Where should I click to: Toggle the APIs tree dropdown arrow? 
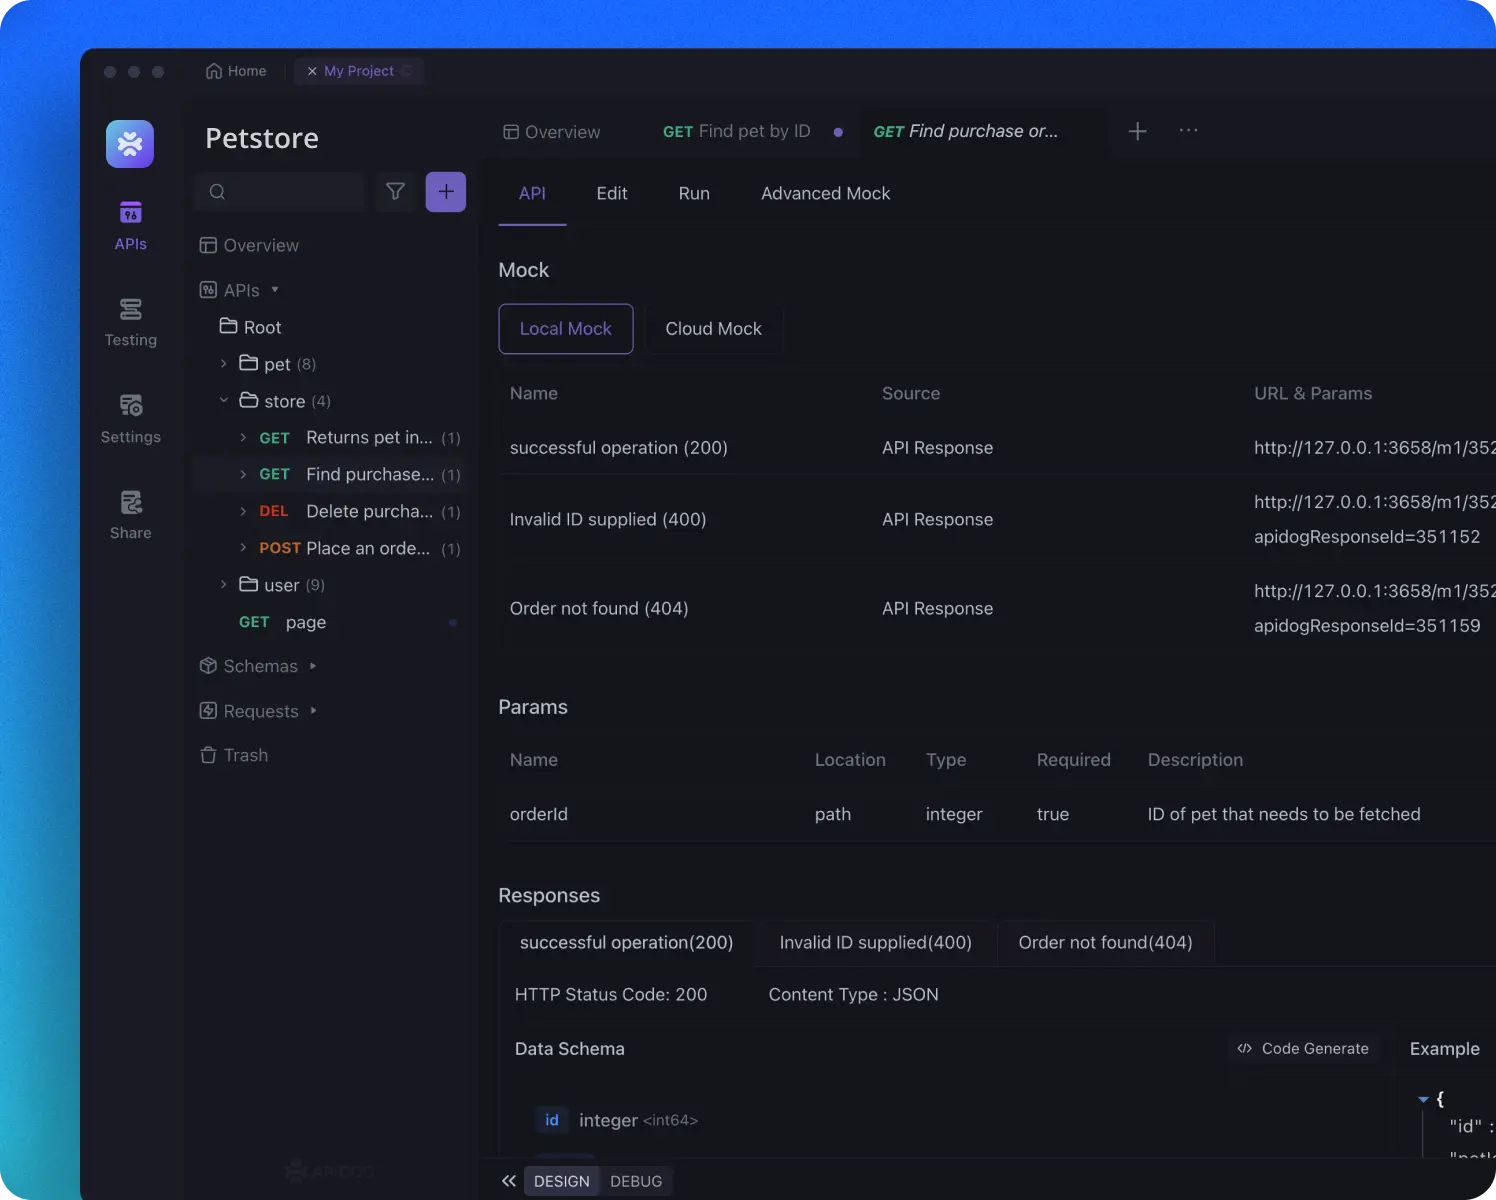click(x=275, y=290)
